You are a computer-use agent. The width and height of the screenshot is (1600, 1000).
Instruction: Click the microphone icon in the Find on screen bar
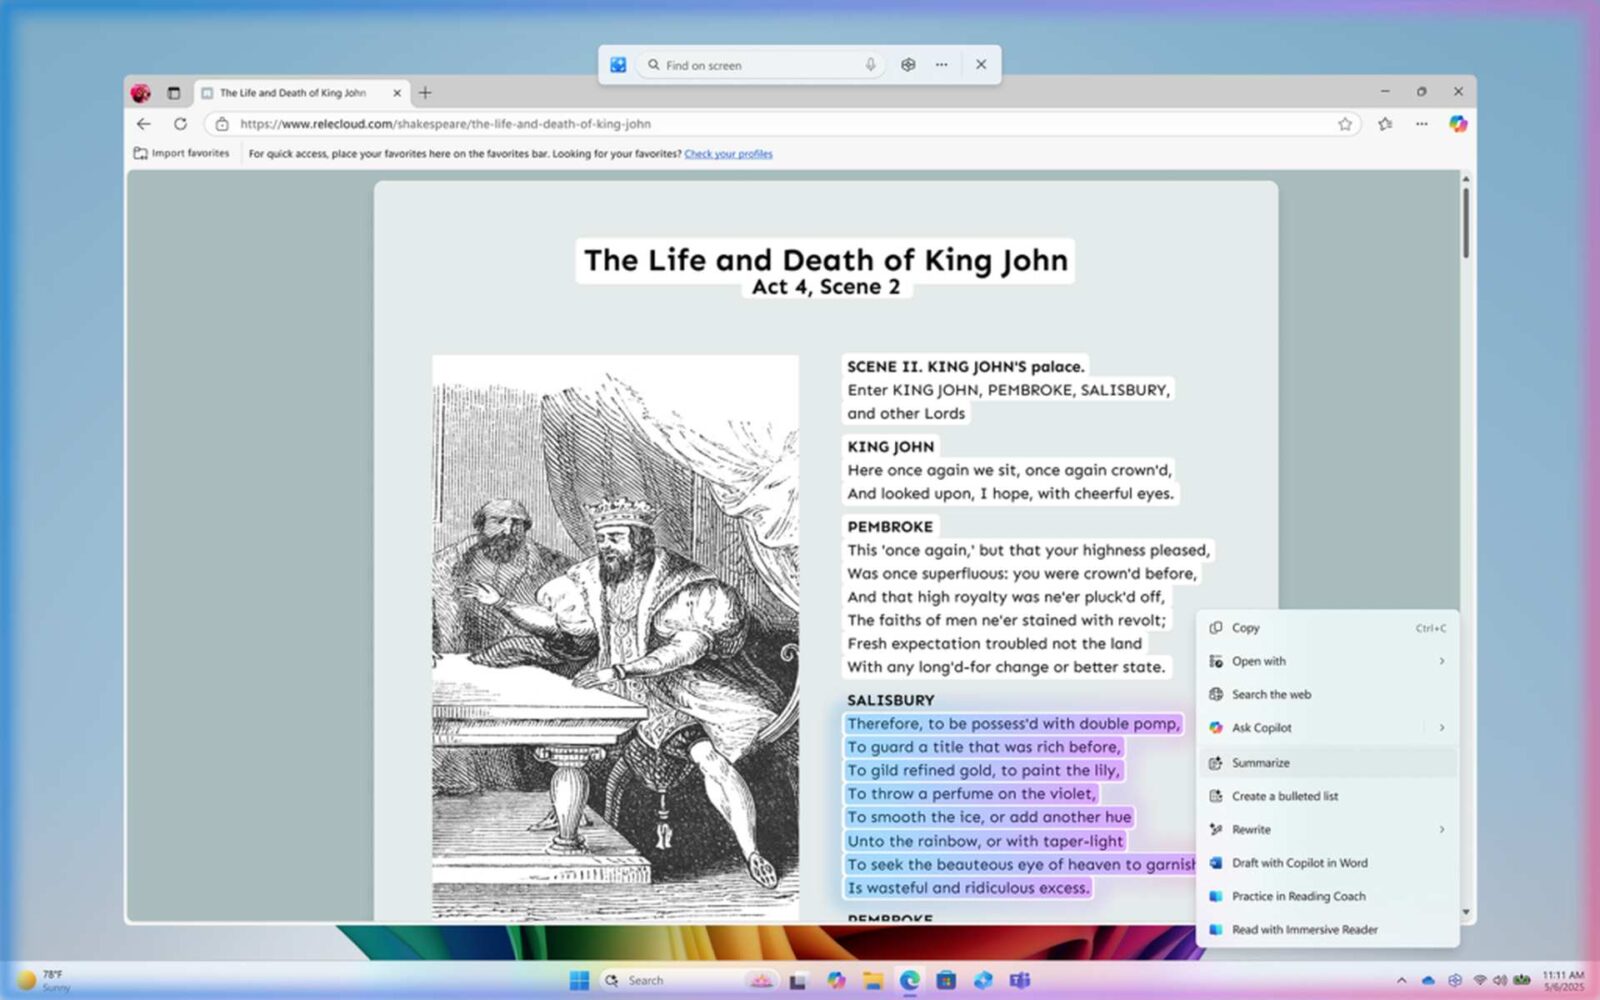point(870,64)
